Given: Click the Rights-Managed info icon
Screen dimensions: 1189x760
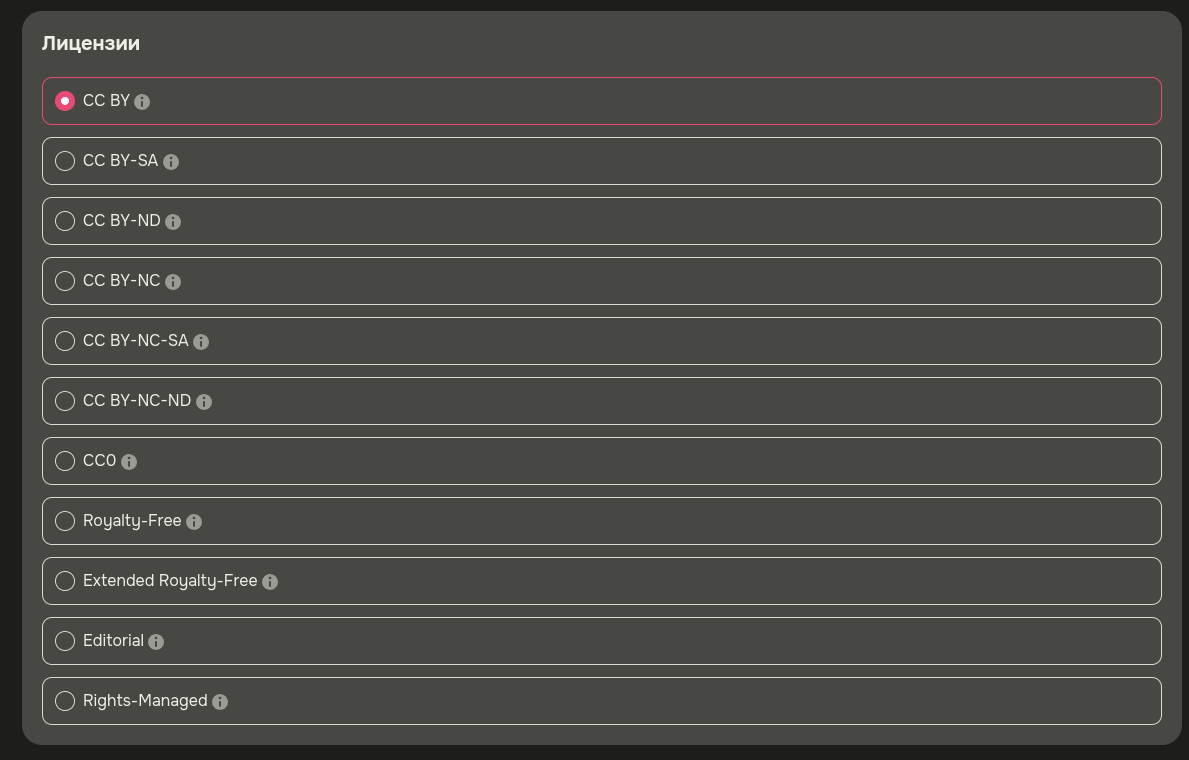Looking at the screenshot, I should pos(220,702).
